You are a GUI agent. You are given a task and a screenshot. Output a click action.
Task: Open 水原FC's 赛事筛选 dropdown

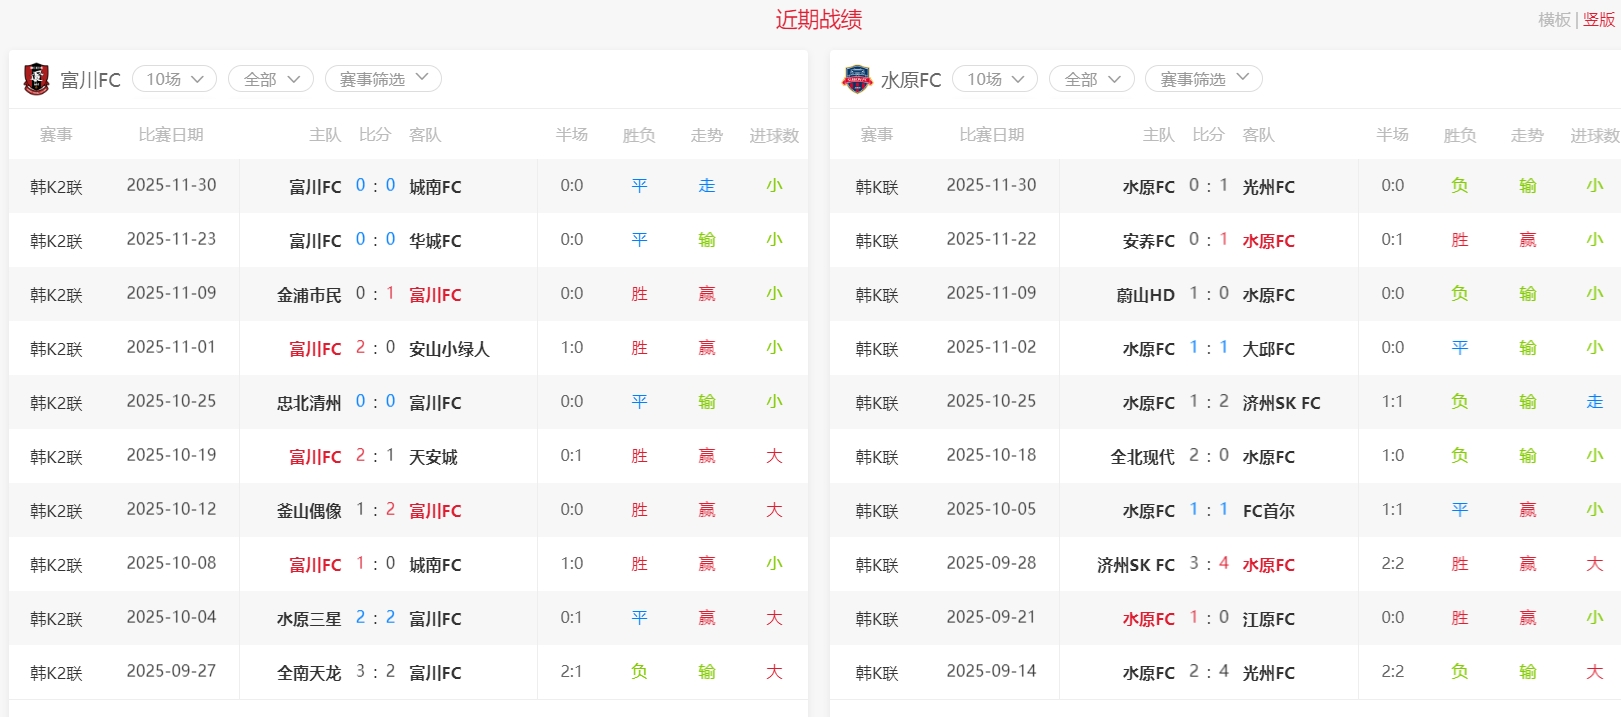[1203, 79]
